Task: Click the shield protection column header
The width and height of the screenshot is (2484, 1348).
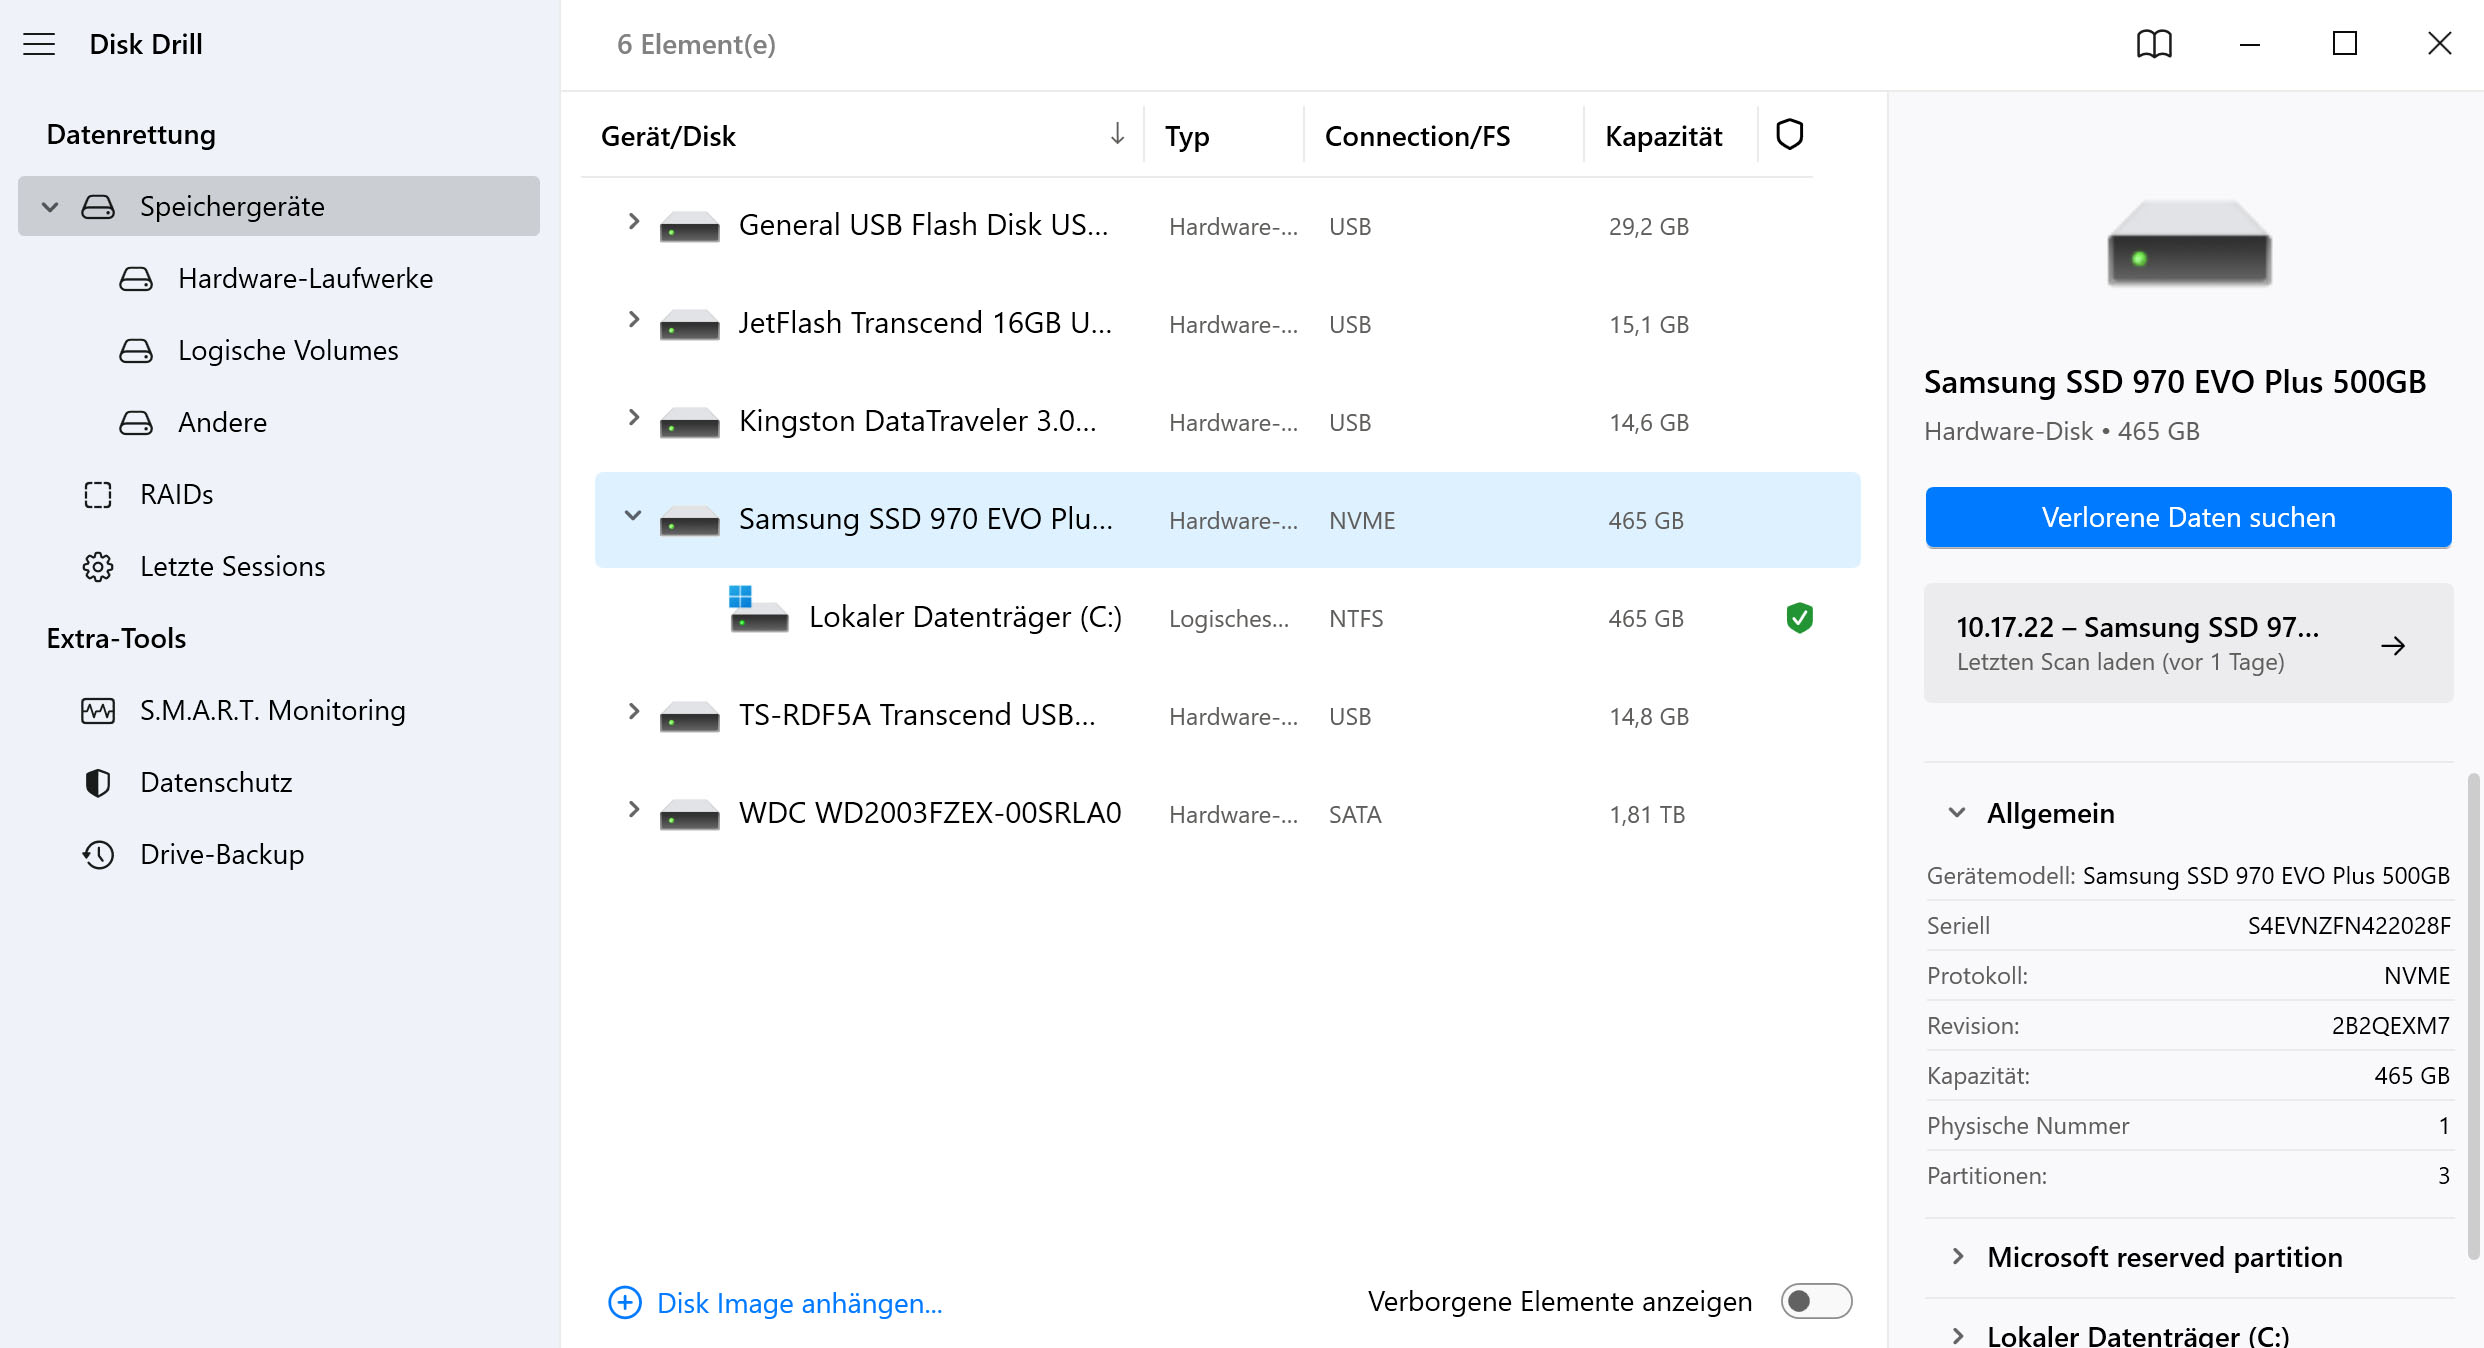Action: click(x=1789, y=134)
